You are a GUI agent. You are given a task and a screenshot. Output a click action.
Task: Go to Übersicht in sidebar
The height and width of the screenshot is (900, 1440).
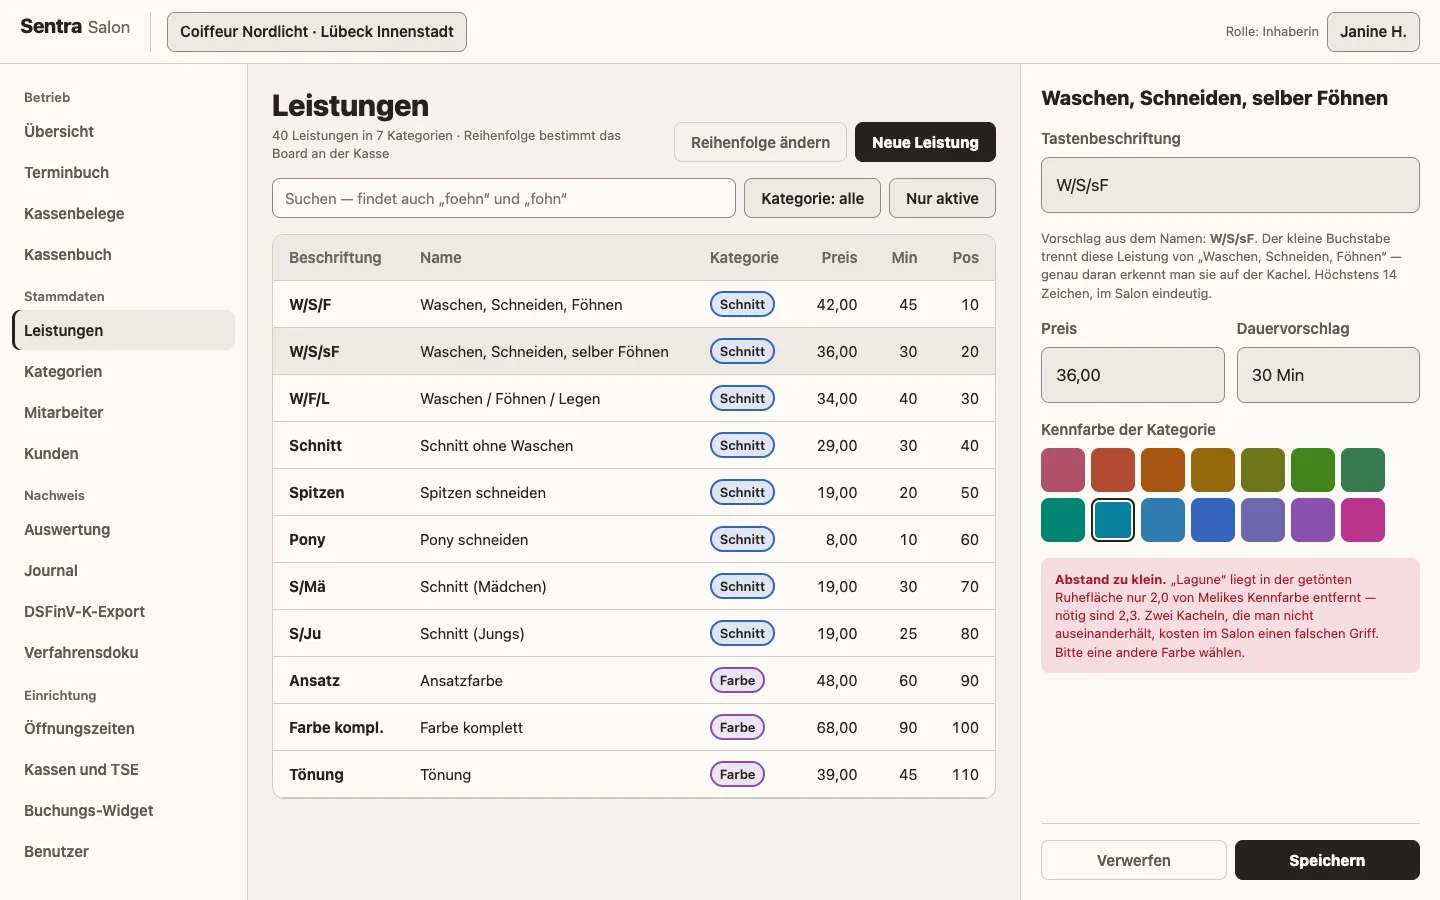point(123,132)
